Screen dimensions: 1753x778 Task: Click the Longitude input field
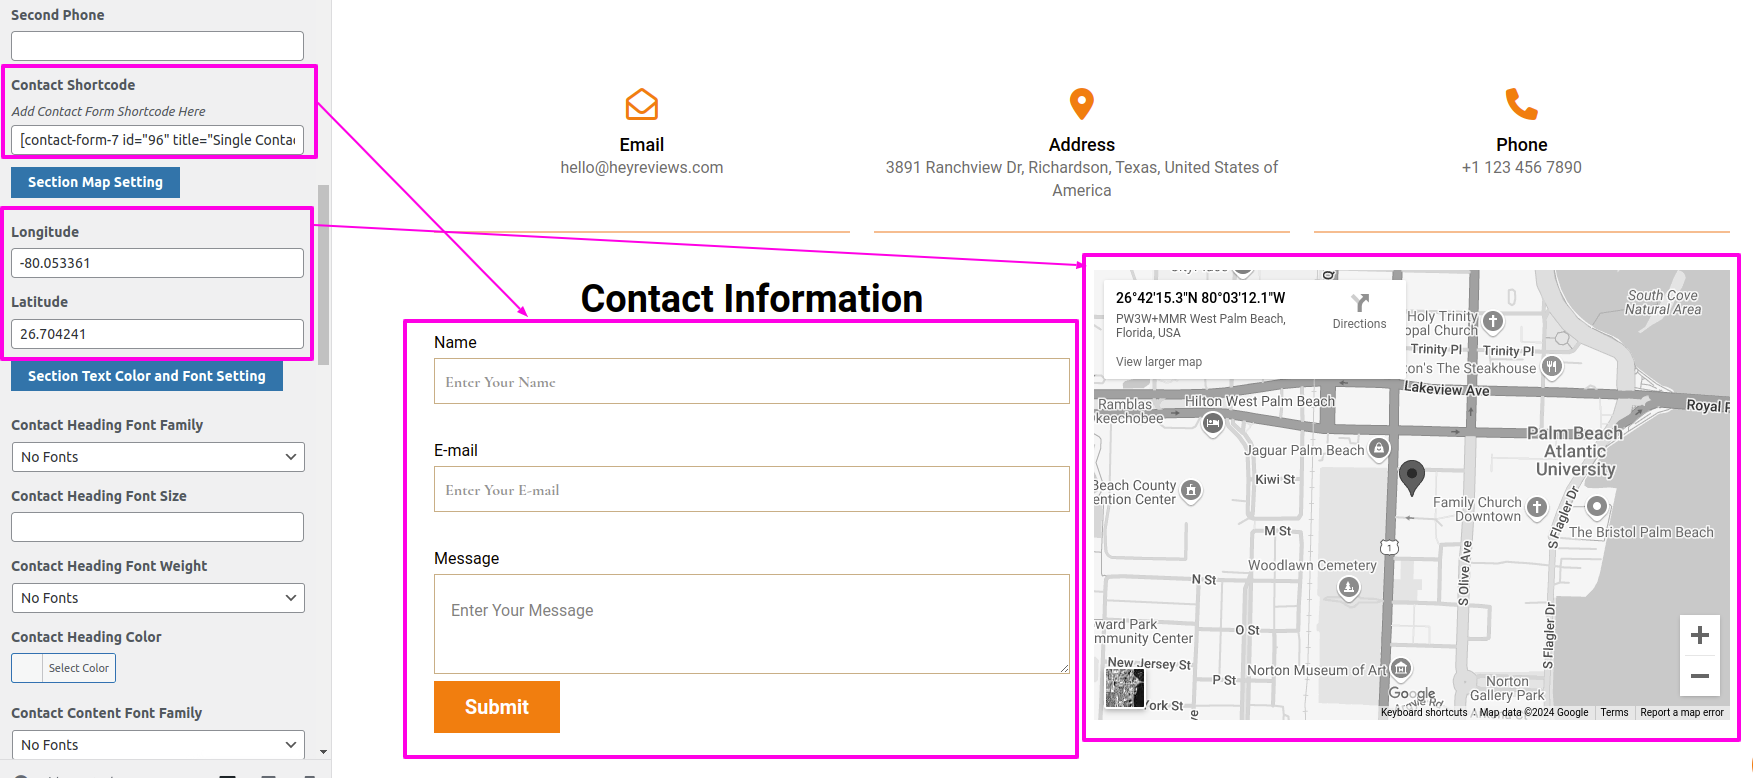[158, 263]
